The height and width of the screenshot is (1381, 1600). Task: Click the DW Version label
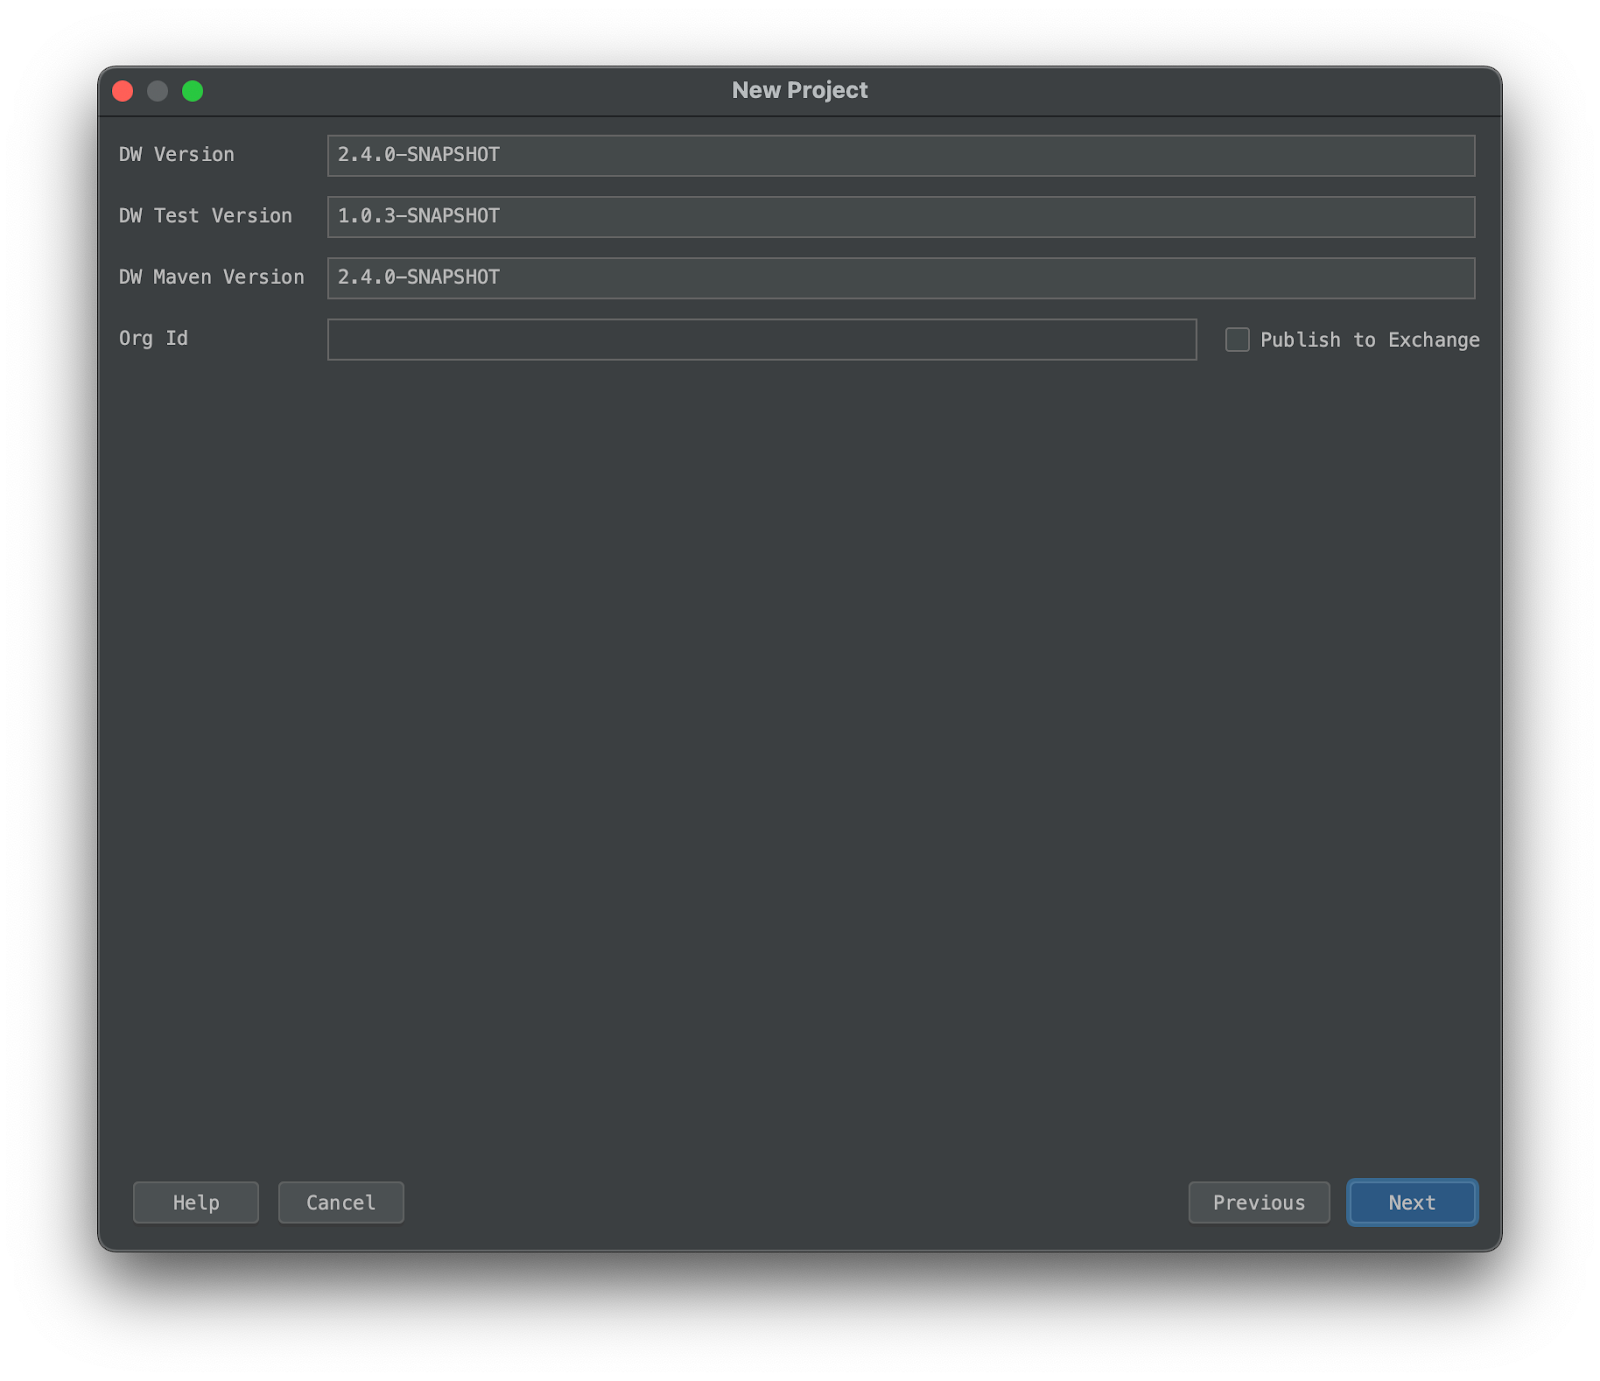[x=175, y=154]
